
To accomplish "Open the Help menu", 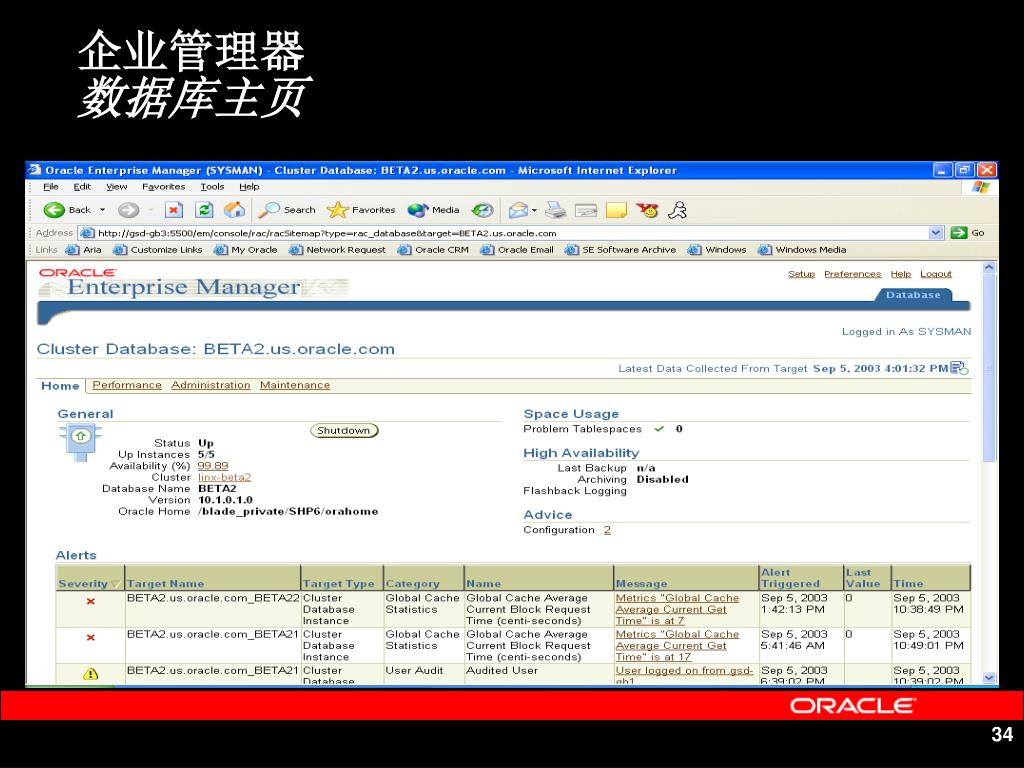I will [x=249, y=186].
